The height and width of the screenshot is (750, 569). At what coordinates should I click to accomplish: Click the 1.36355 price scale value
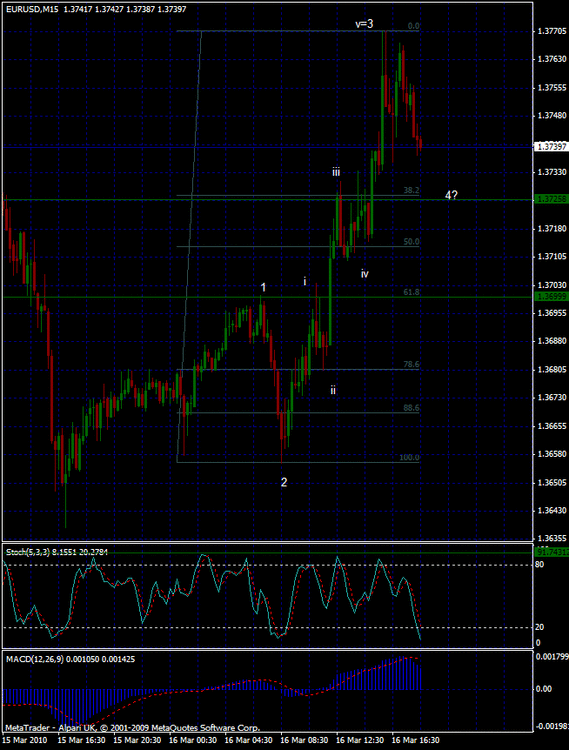(551, 539)
